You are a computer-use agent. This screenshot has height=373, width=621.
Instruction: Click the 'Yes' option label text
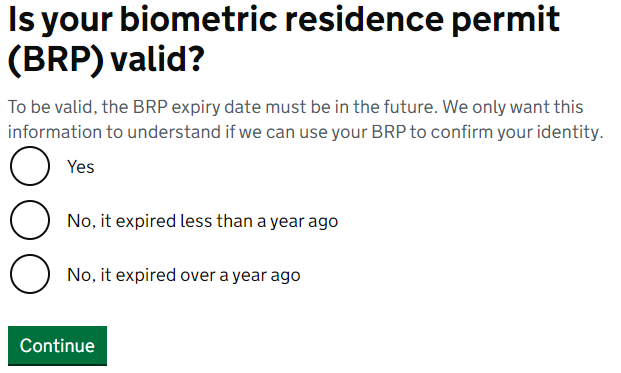[81, 167]
